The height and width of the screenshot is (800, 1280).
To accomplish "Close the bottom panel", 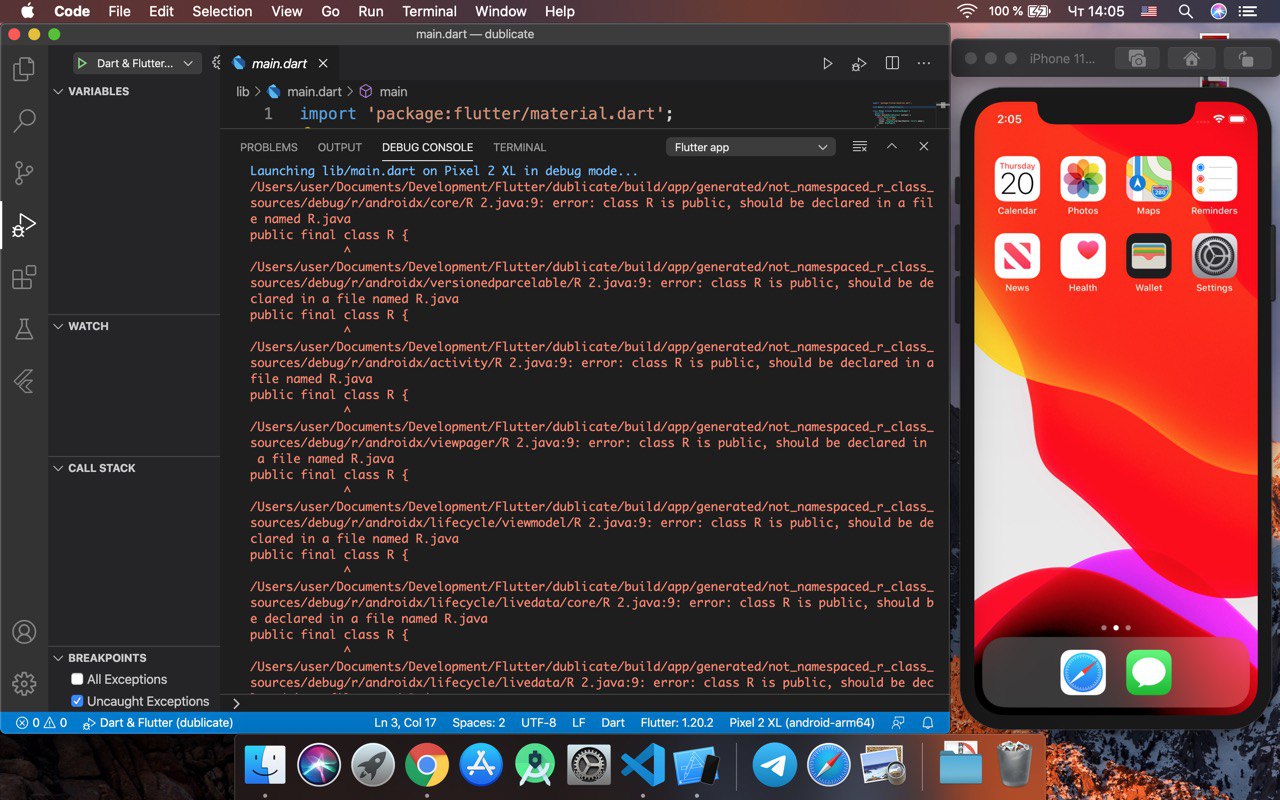I will (924, 147).
